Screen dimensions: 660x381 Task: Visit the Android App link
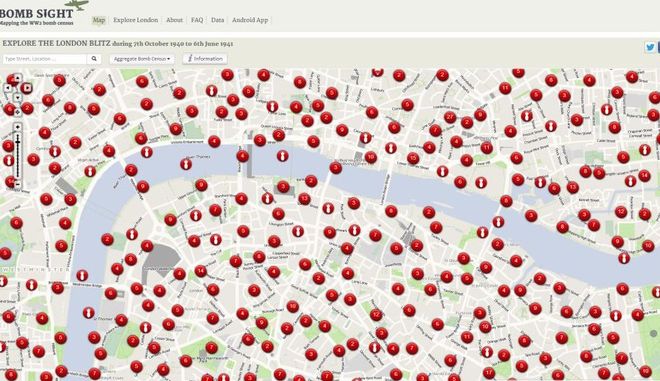(x=250, y=20)
